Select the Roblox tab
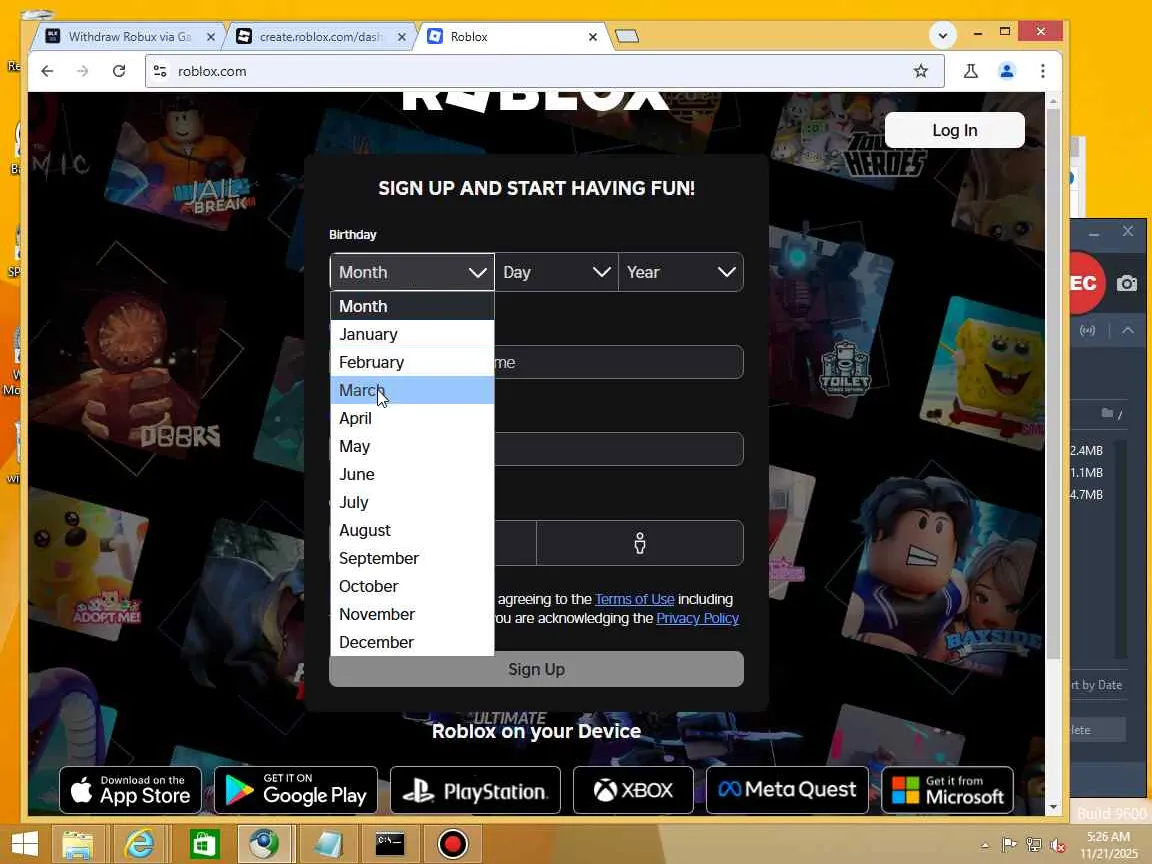The image size is (1152, 864). 512,37
